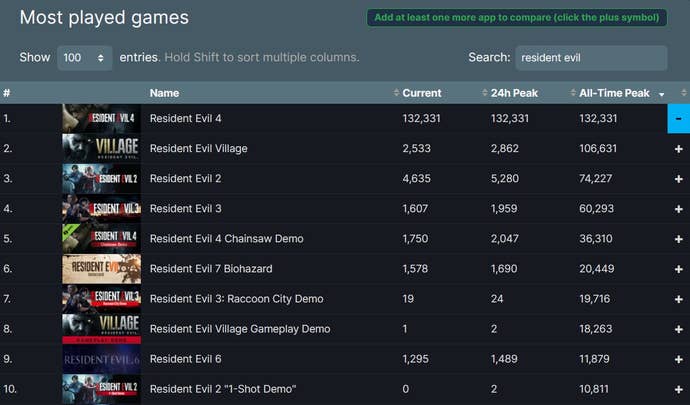Sort table by Name column header
This screenshot has width=690, height=405.
point(164,93)
